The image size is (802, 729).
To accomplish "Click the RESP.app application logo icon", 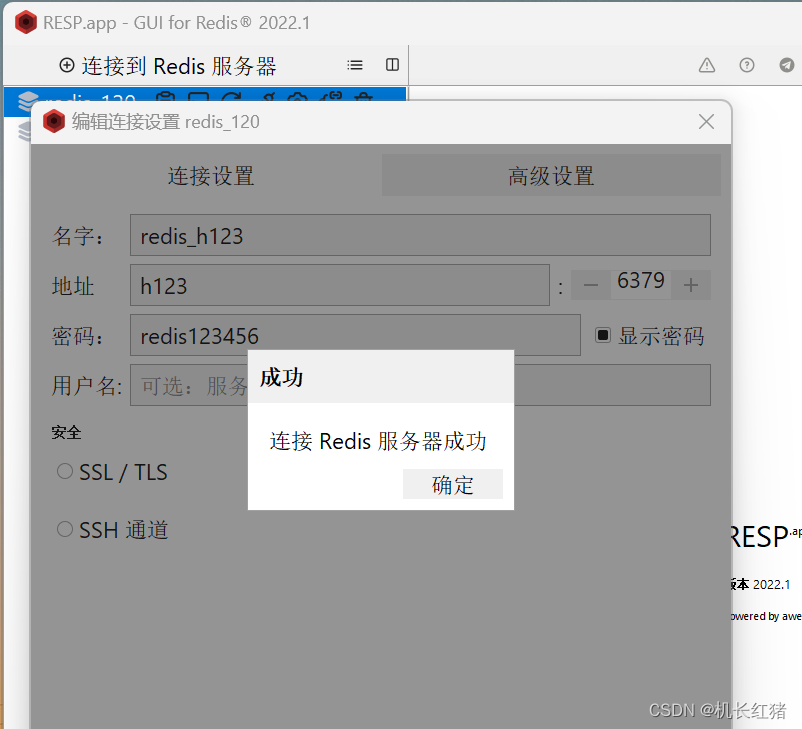I will click(26, 23).
